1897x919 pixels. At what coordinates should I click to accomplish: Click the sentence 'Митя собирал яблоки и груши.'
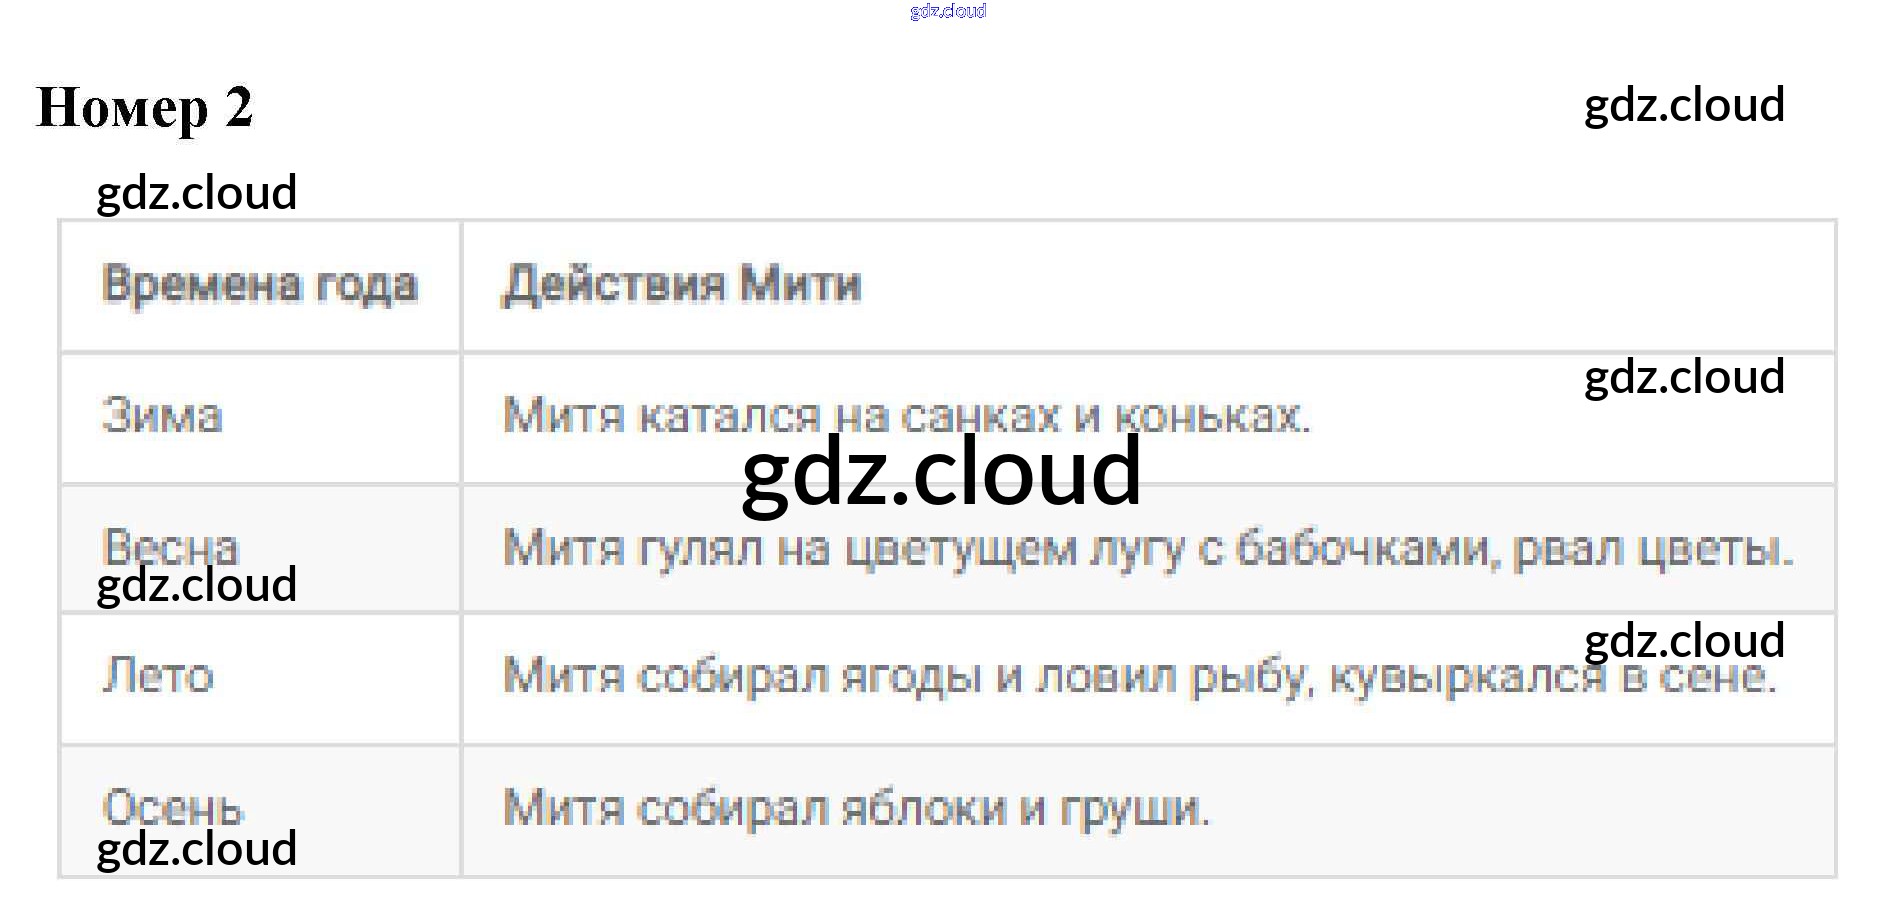click(856, 808)
